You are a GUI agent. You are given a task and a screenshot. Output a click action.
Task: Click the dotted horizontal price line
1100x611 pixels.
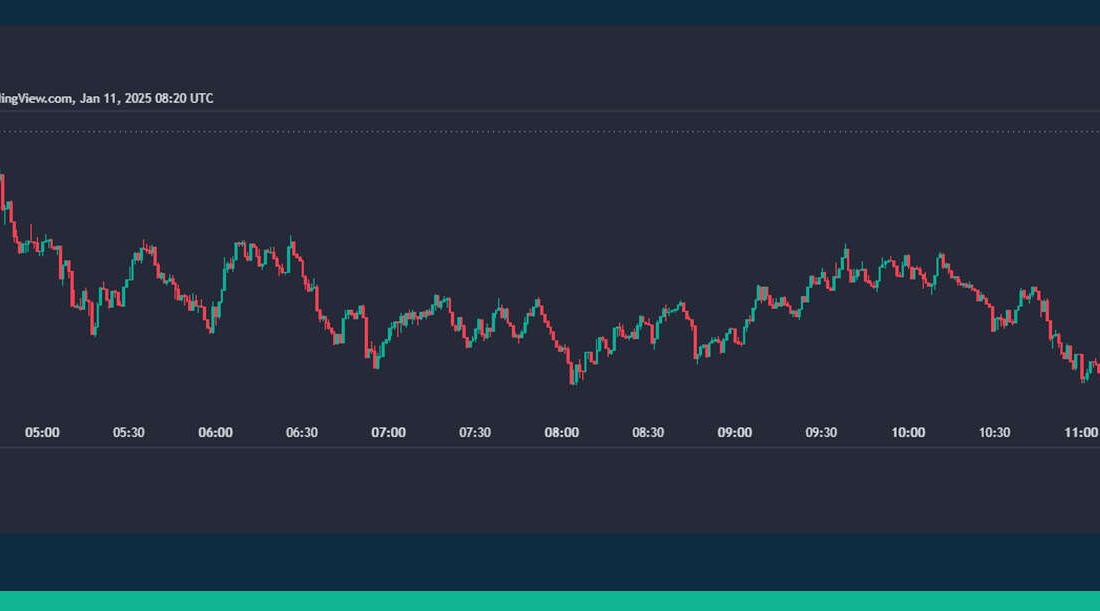click(550, 131)
